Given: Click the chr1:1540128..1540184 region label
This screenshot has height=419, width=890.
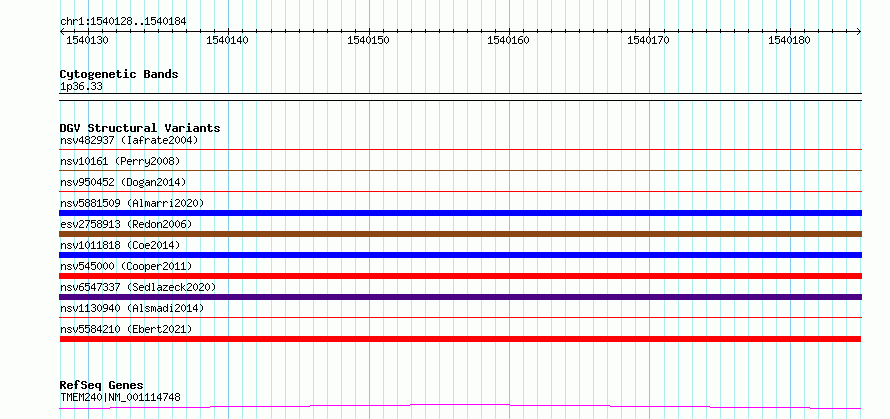Looking at the screenshot, I should (x=123, y=21).
